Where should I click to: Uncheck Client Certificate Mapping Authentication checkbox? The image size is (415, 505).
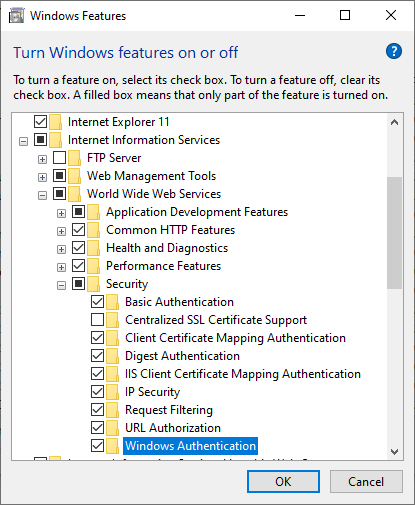pos(97,337)
